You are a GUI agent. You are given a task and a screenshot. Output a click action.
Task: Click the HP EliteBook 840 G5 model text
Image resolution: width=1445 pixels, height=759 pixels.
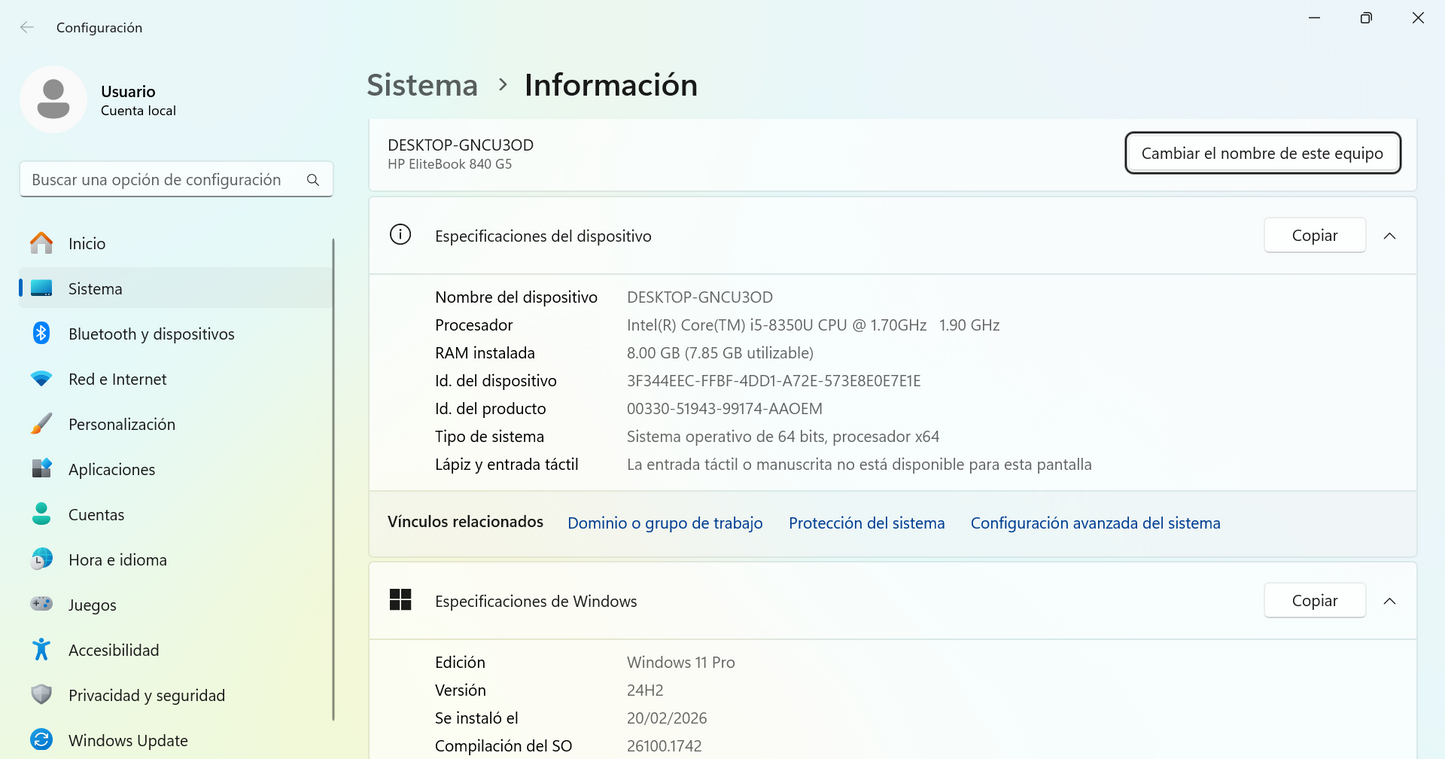(x=450, y=164)
